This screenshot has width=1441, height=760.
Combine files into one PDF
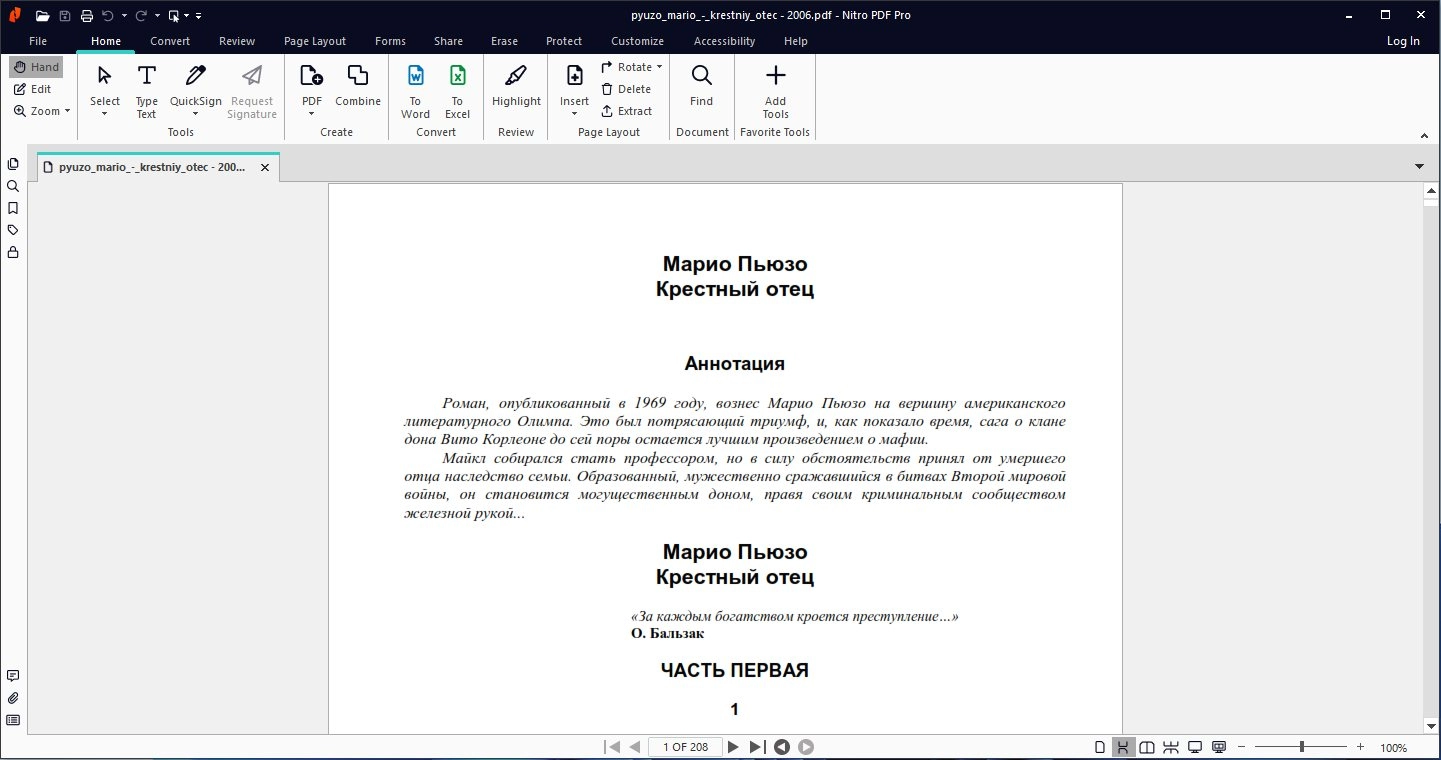358,85
